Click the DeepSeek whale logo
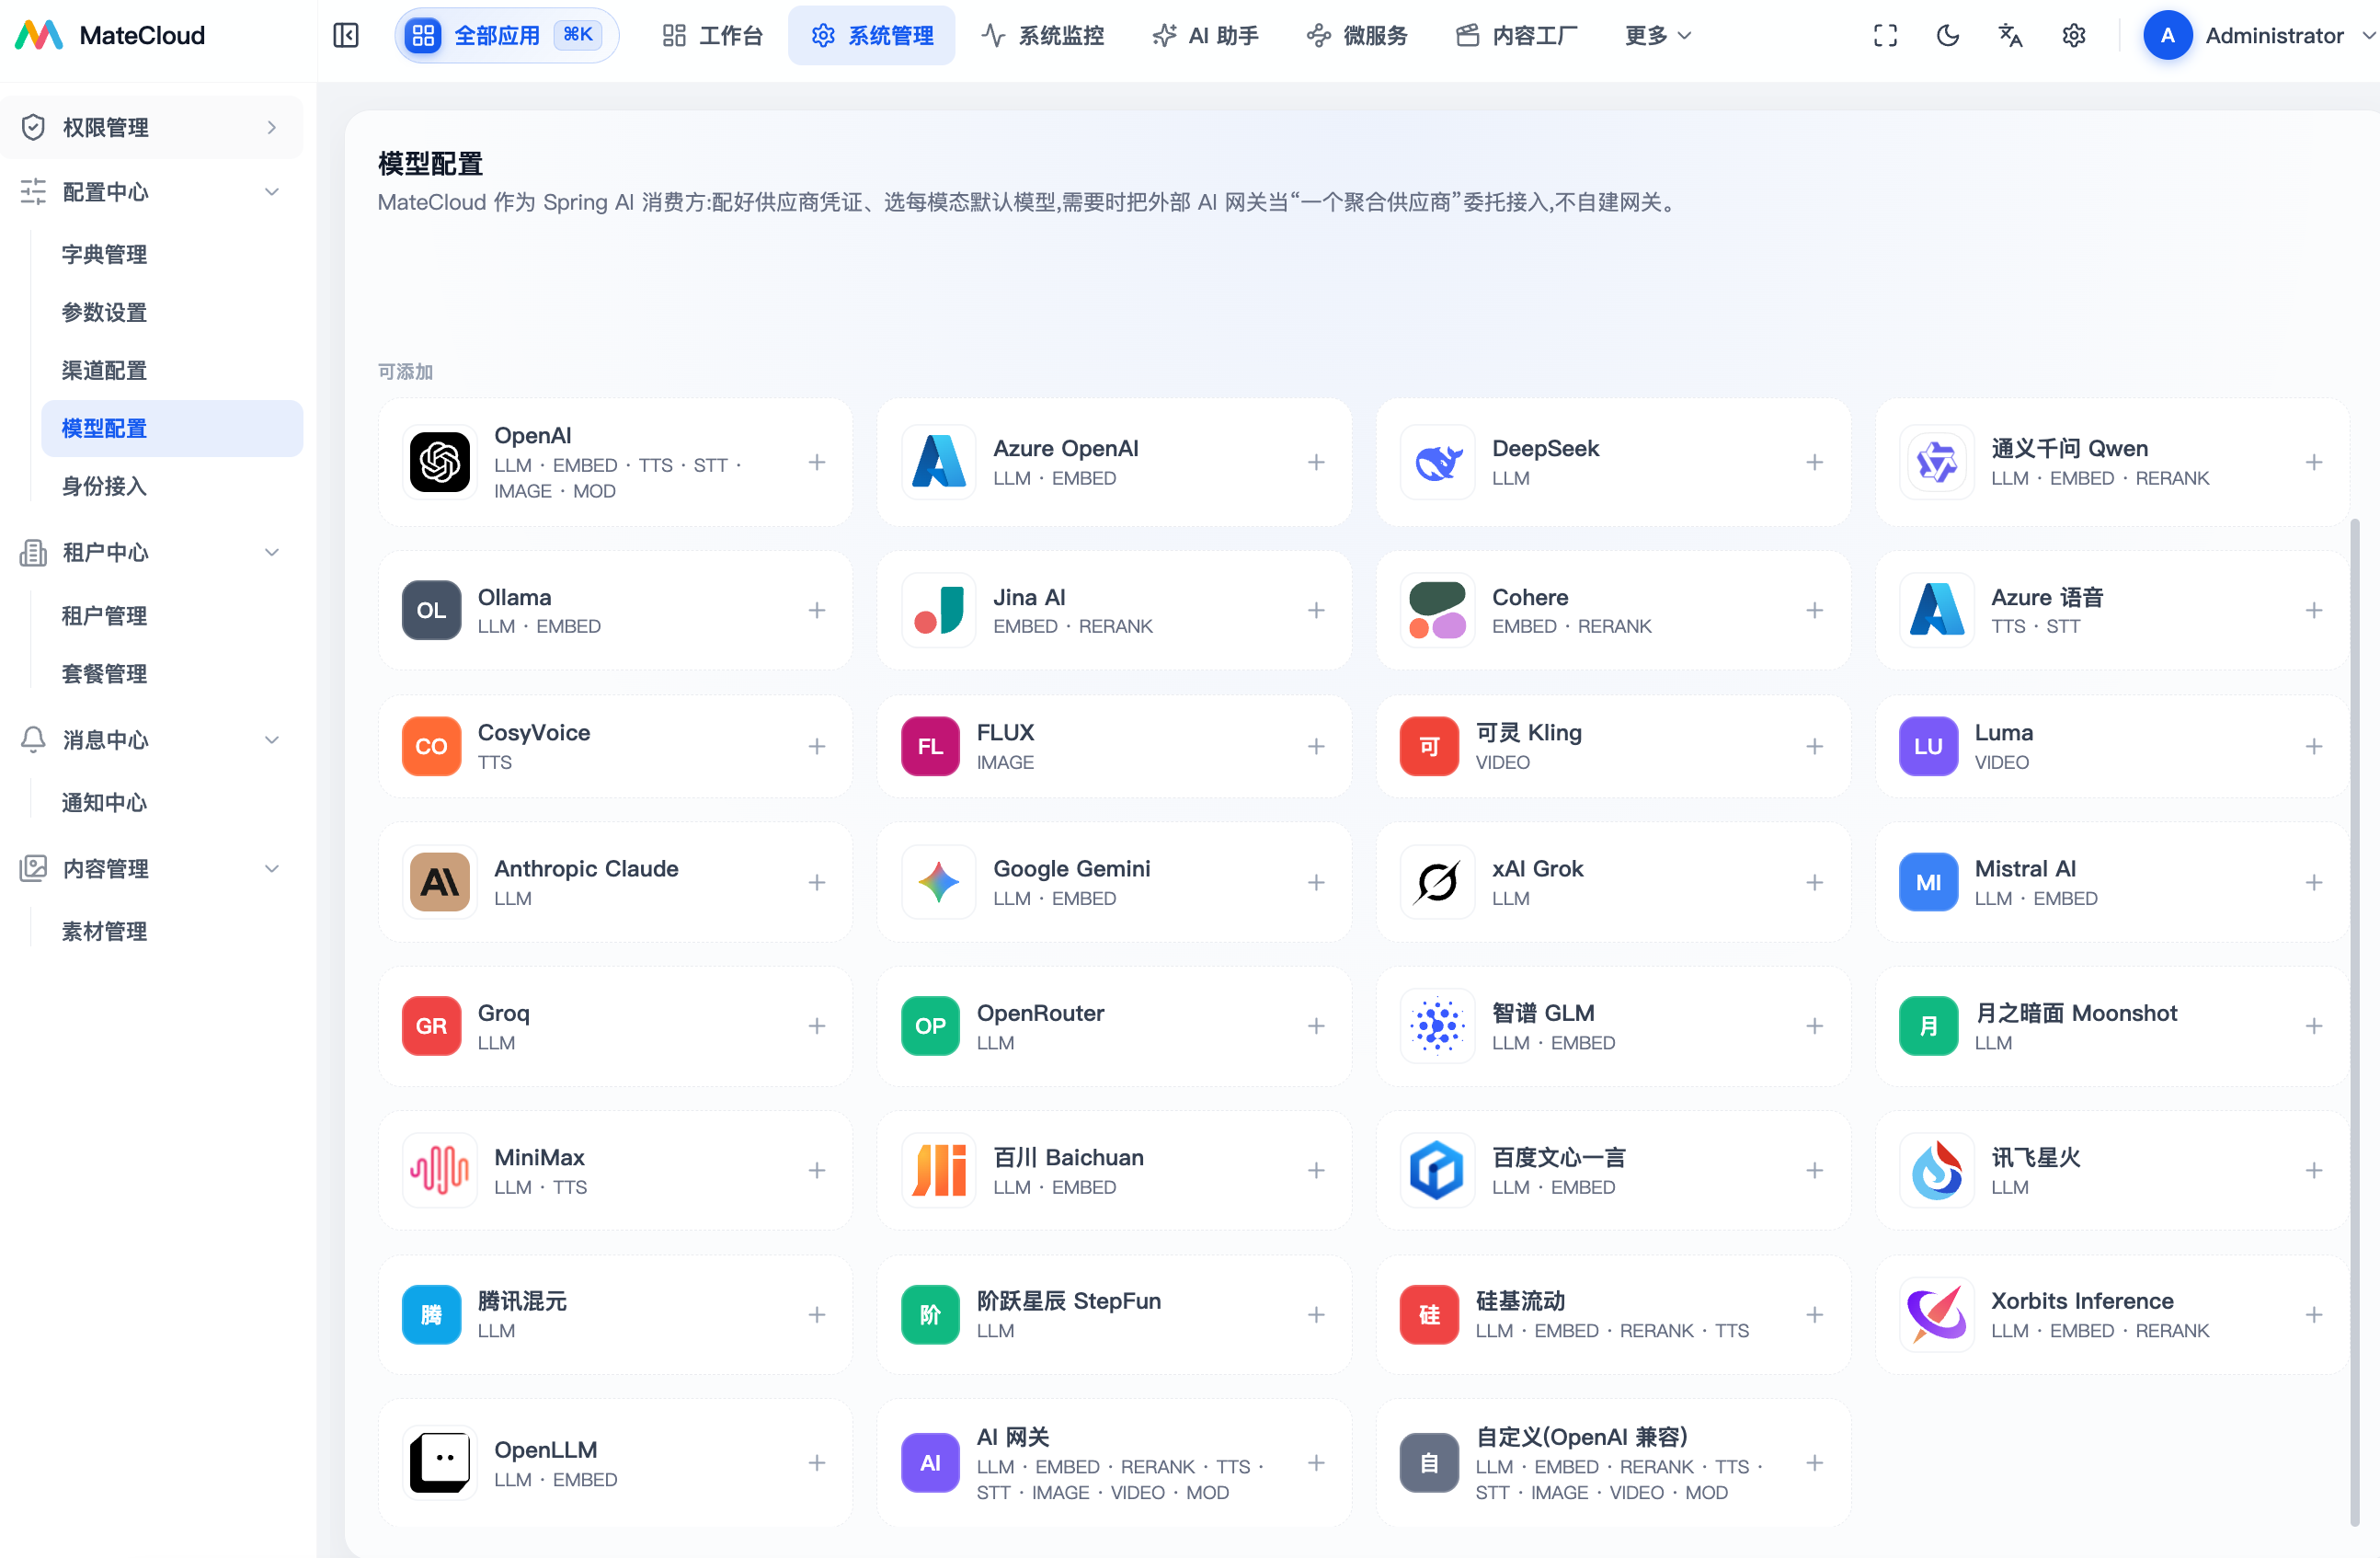Viewport: 2380px width, 1558px height. click(x=1437, y=462)
